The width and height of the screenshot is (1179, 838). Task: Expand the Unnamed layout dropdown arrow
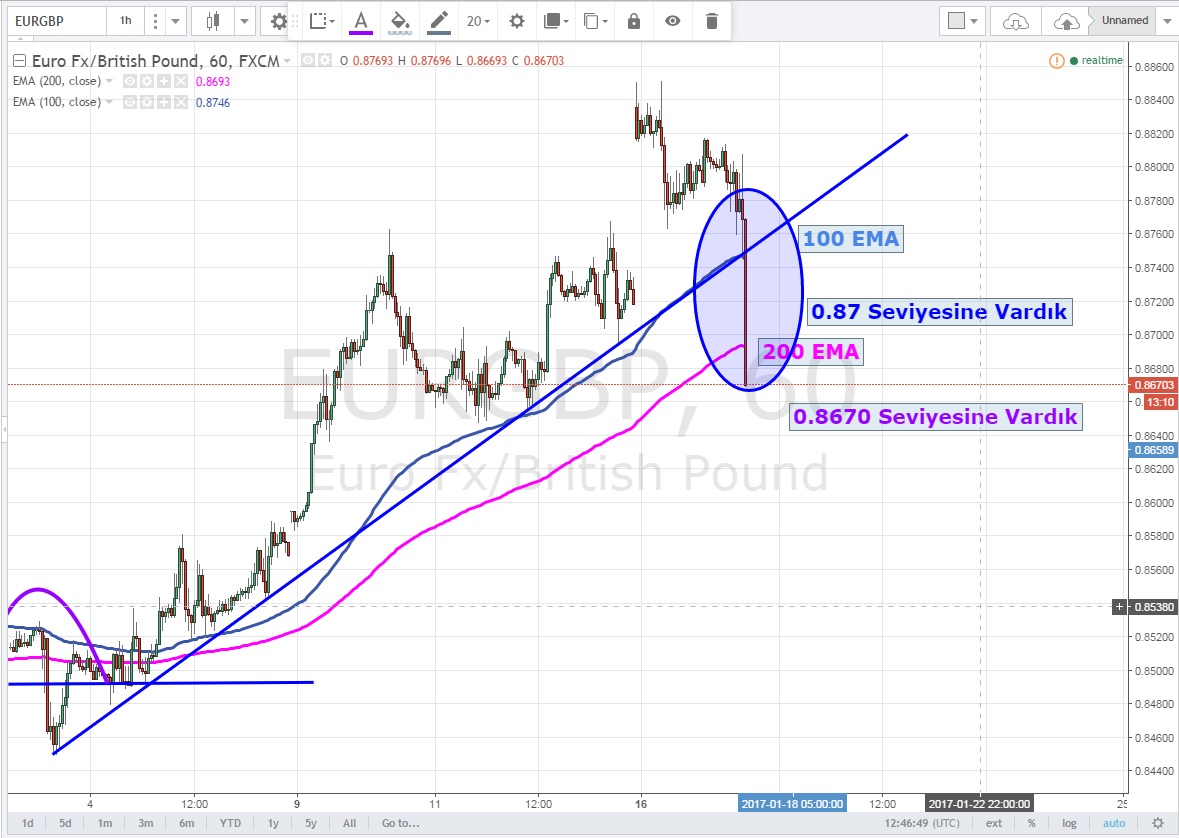pos(1166,20)
